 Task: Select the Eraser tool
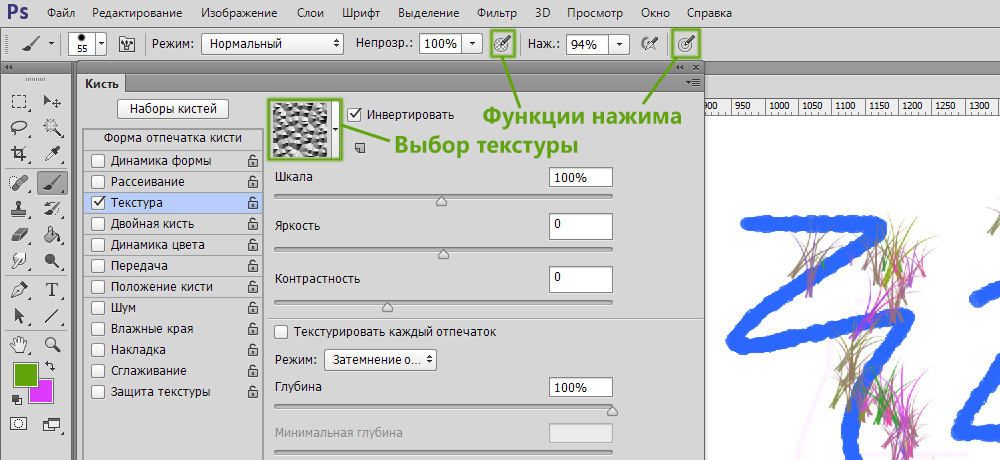click(x=20, y=234)
